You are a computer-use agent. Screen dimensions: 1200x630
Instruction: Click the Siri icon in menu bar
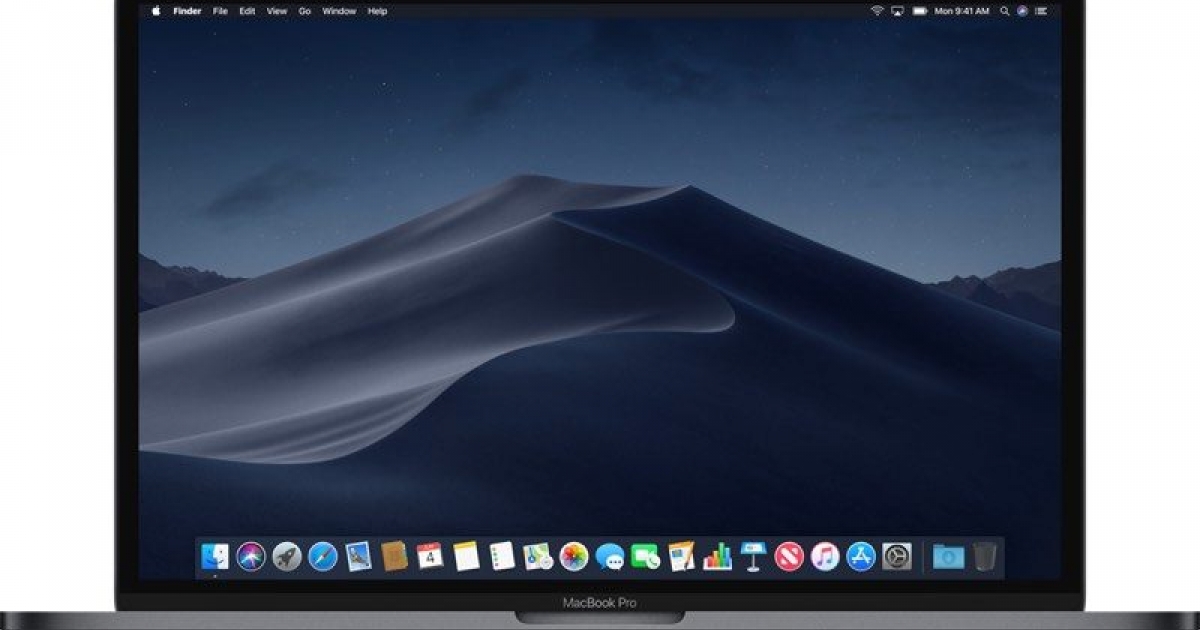(x=1022, y=11)
